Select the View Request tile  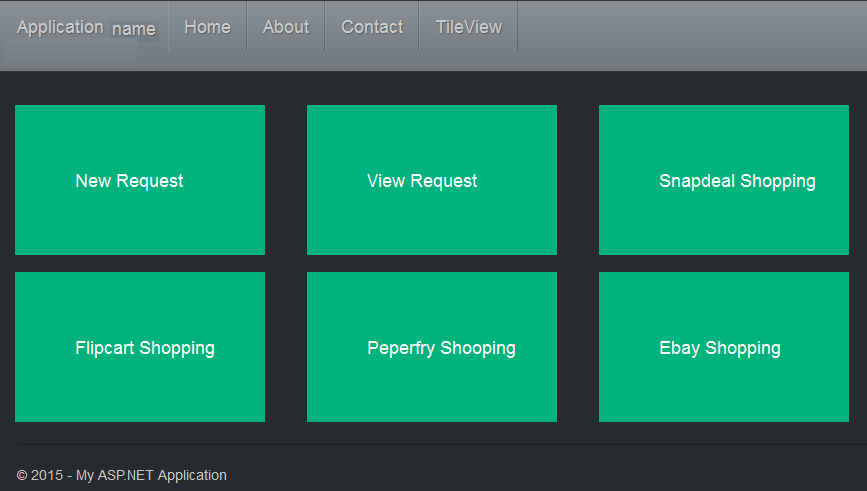pos(432,180)
